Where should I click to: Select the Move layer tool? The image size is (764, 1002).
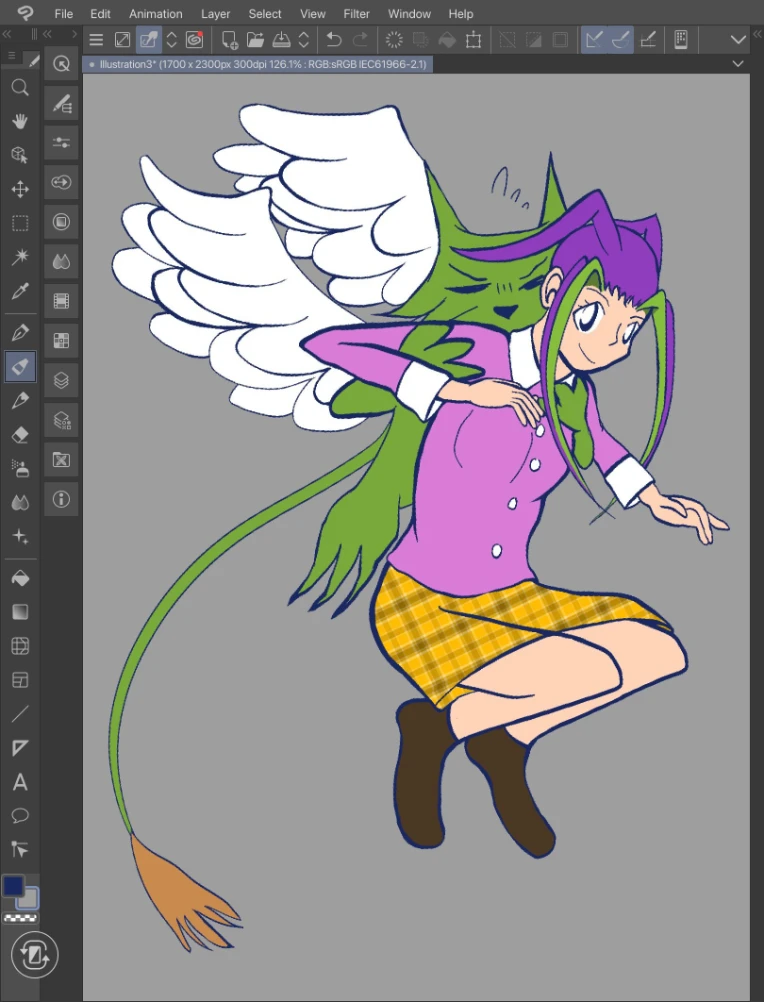point(20,189)
